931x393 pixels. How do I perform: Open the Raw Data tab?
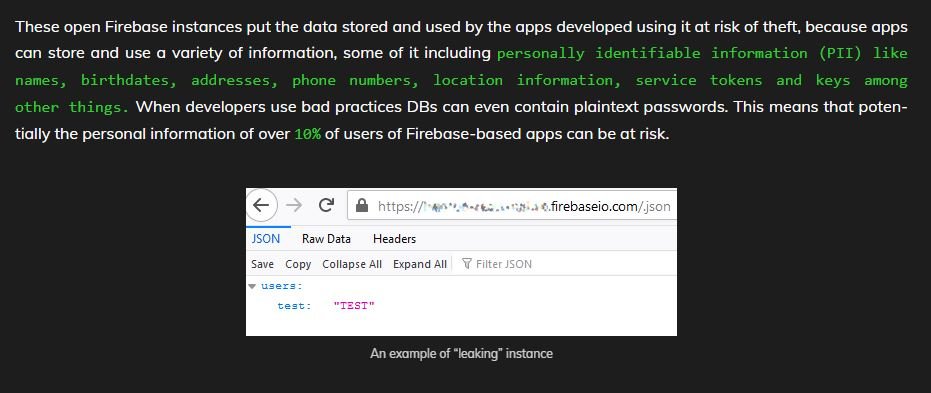click(326, 239)
